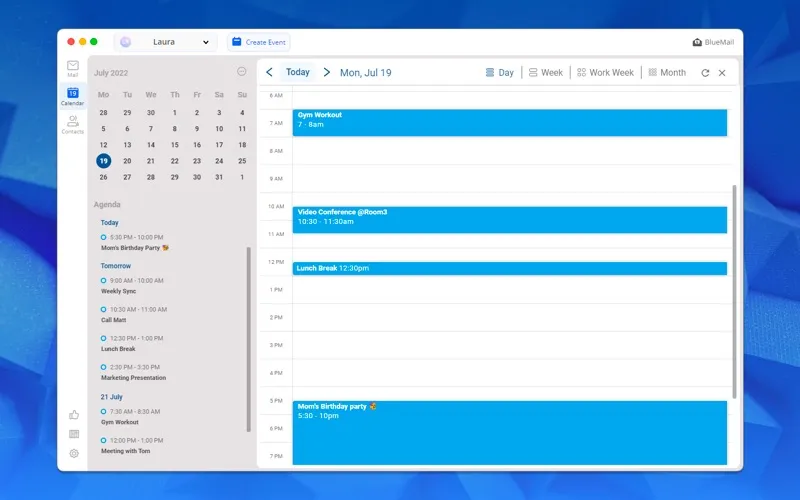The height and width of the screenshot is (500, 800).
Task: Click the mini calendar options ellipsis icon
Action: 242,71
